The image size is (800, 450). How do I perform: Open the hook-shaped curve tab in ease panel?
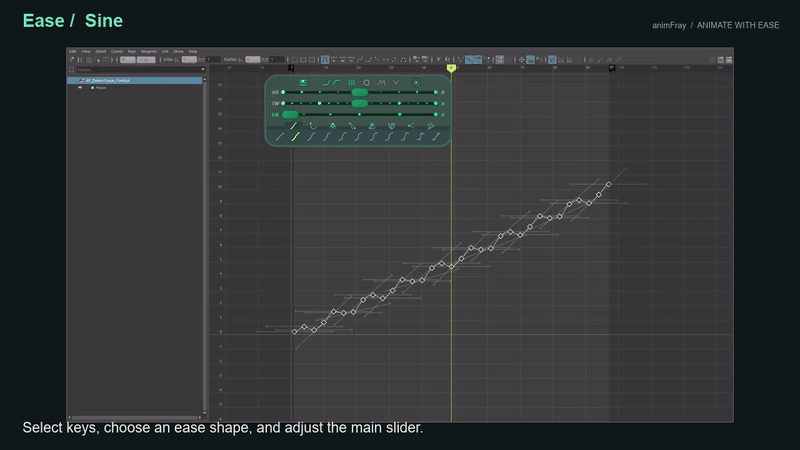point(313,126)
